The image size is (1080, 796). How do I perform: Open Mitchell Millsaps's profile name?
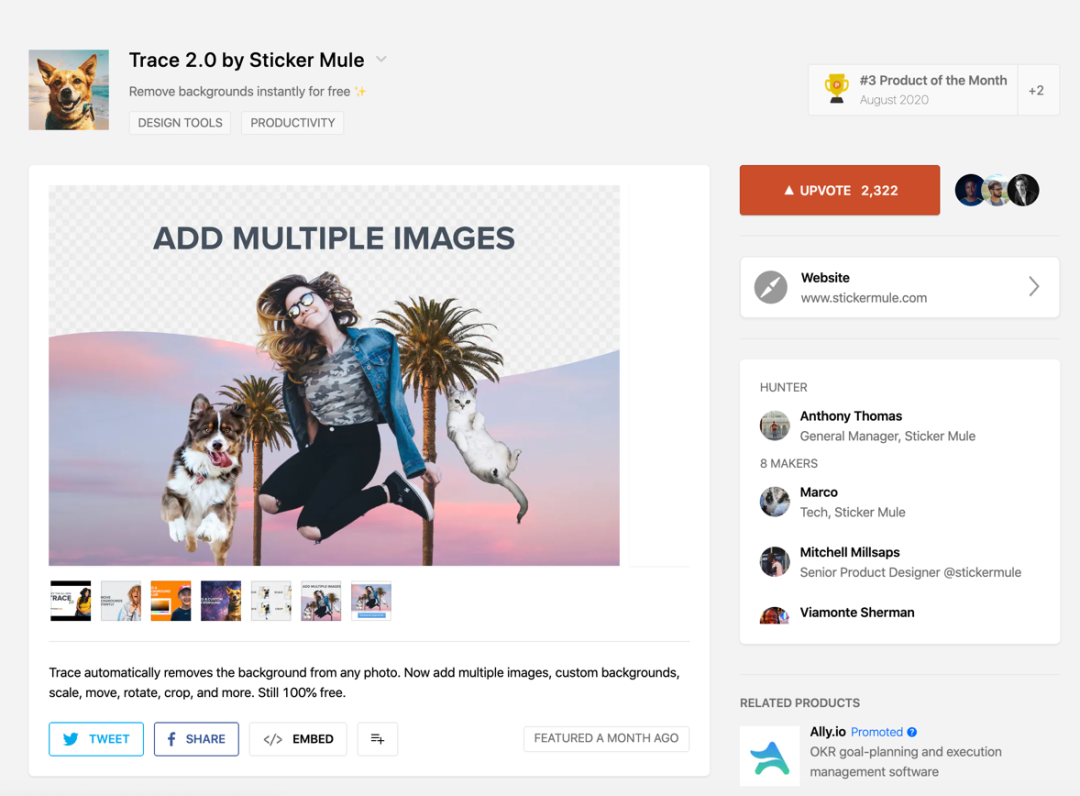850,552
